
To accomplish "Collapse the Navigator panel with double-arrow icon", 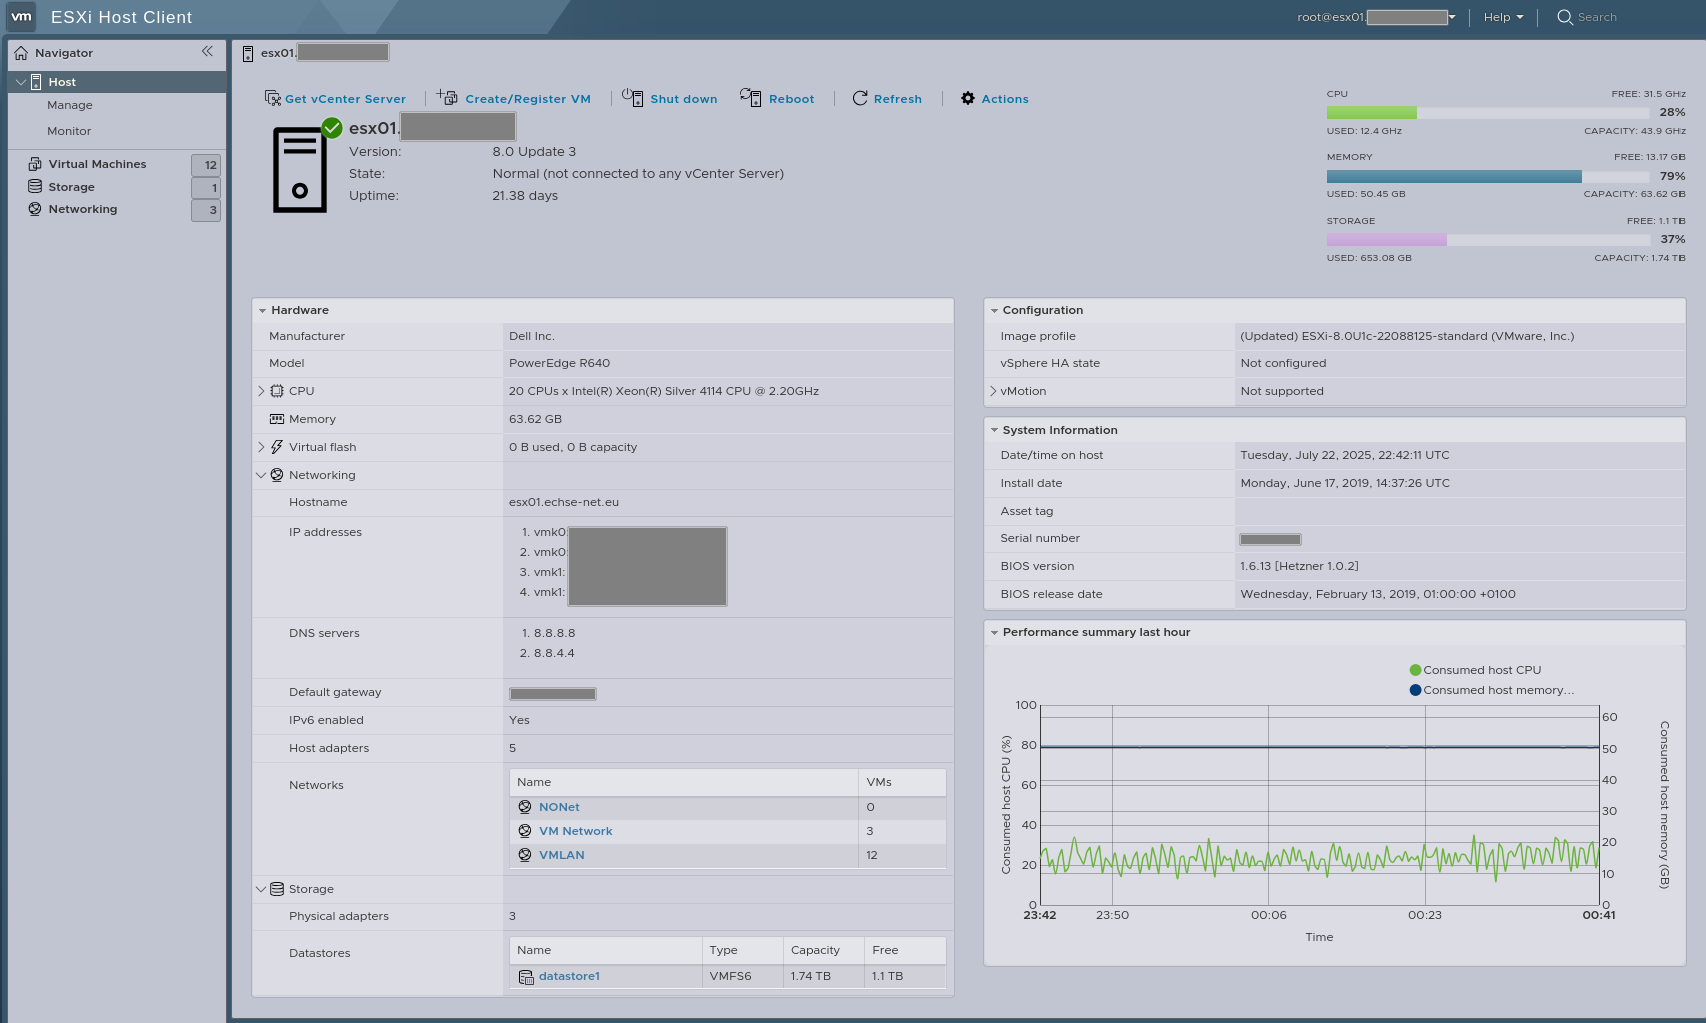I will [207, 52].
